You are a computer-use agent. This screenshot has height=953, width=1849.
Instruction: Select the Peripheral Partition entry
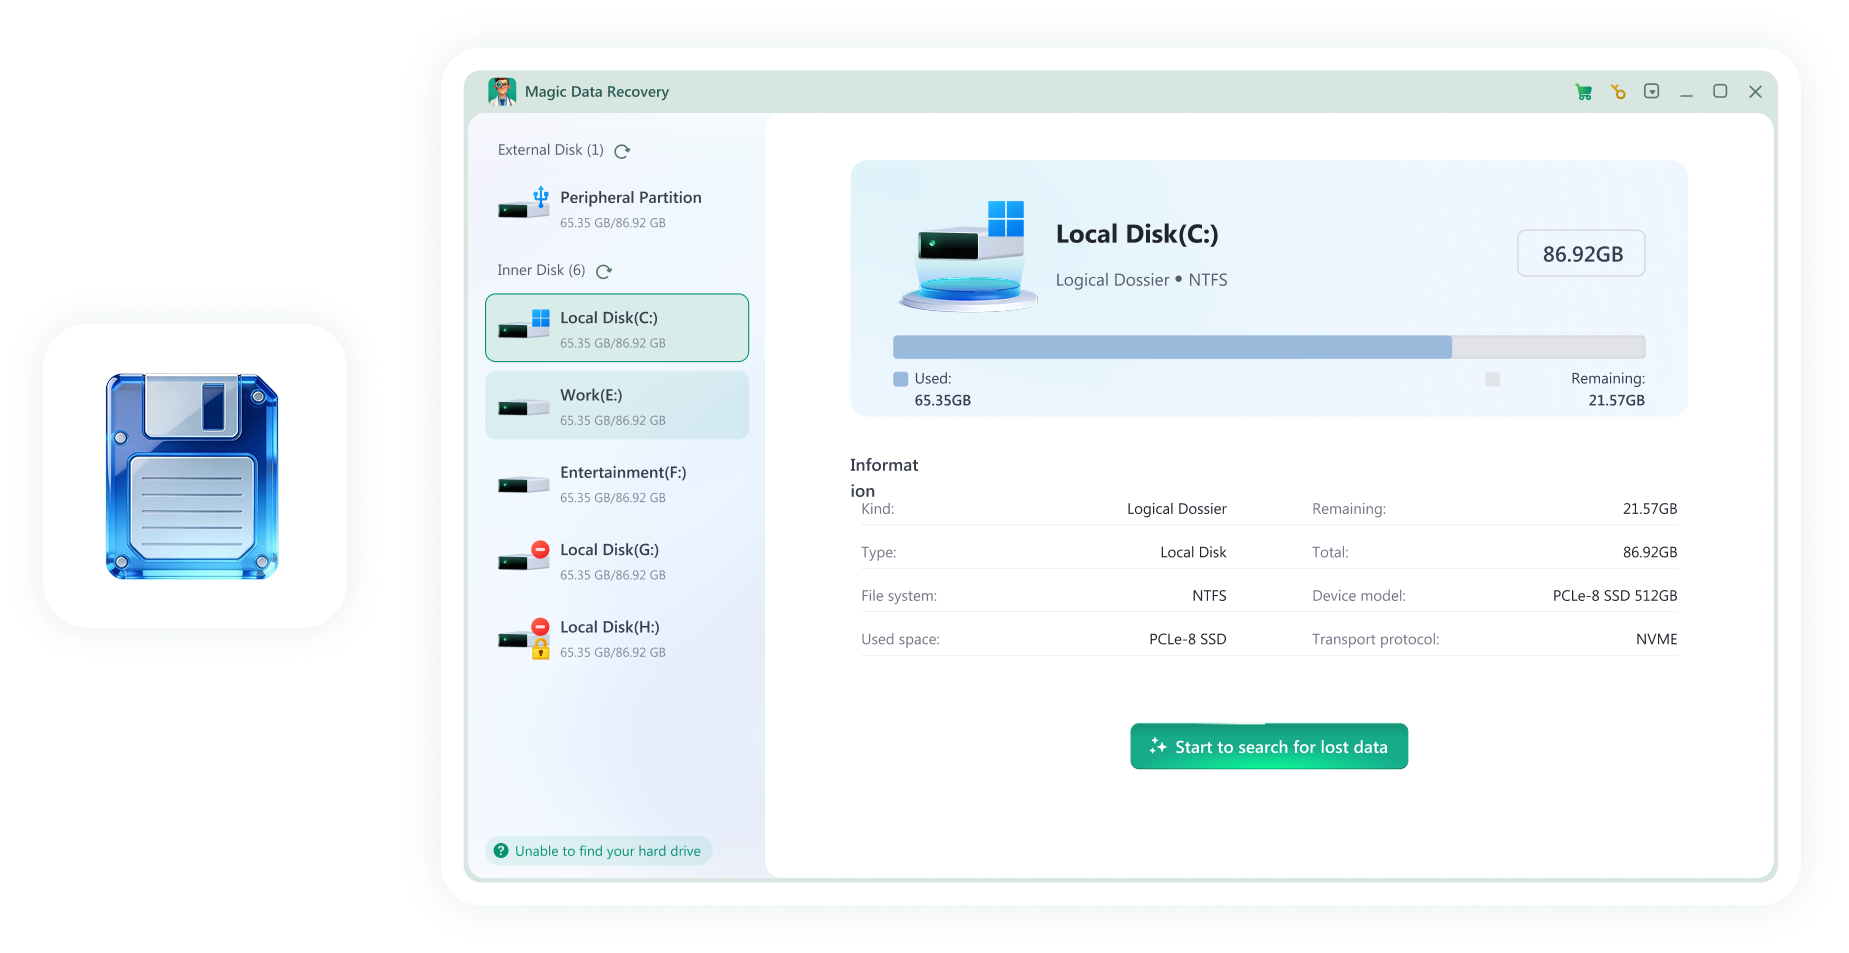click(617, 208)
